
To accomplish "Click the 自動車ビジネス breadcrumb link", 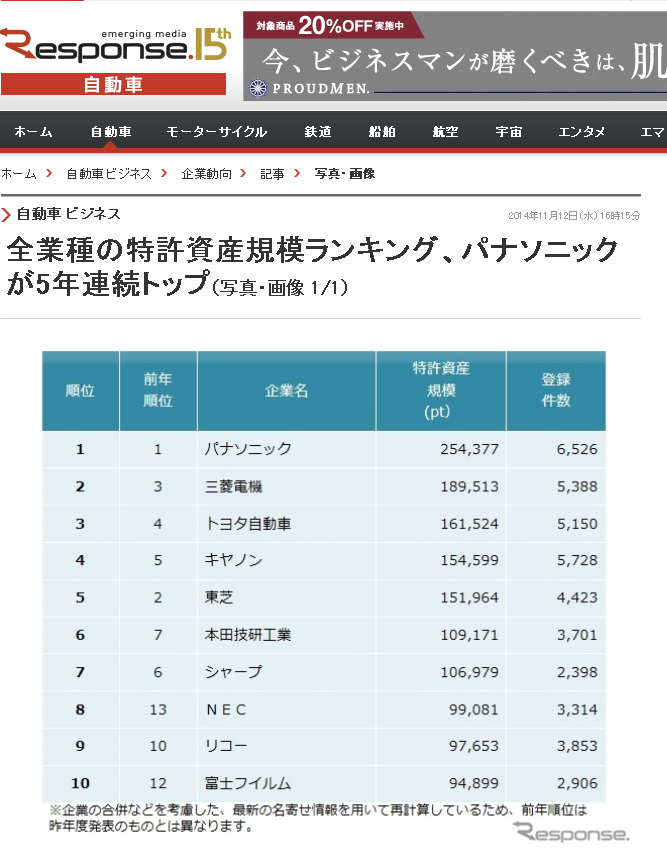I will click(x=108, y=174).
